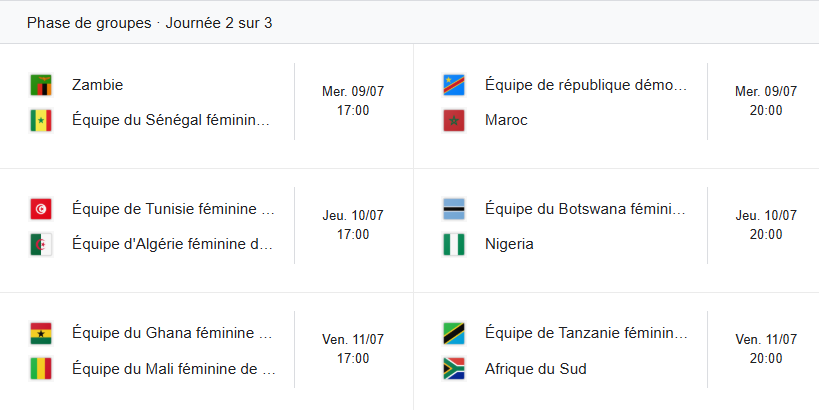Select the Nigeria team name
This screenshot has height=410, width=819.
[x=509, y=245]
